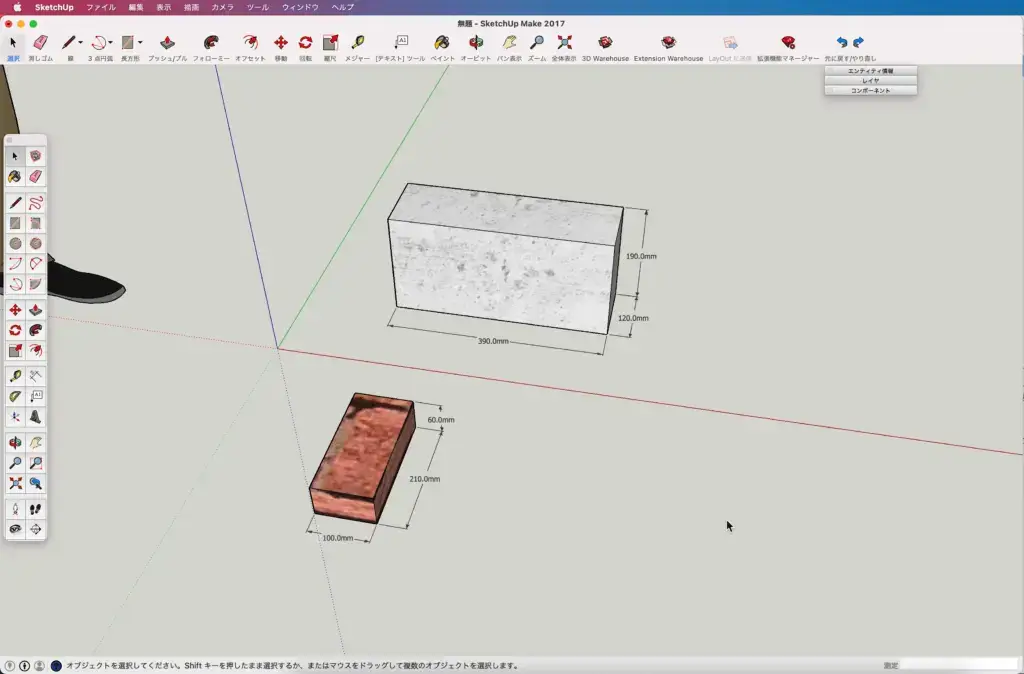This screenshot has width=1024, height=674.
Task: Open the 表示 menu
Action: click(x=163, y=7)
